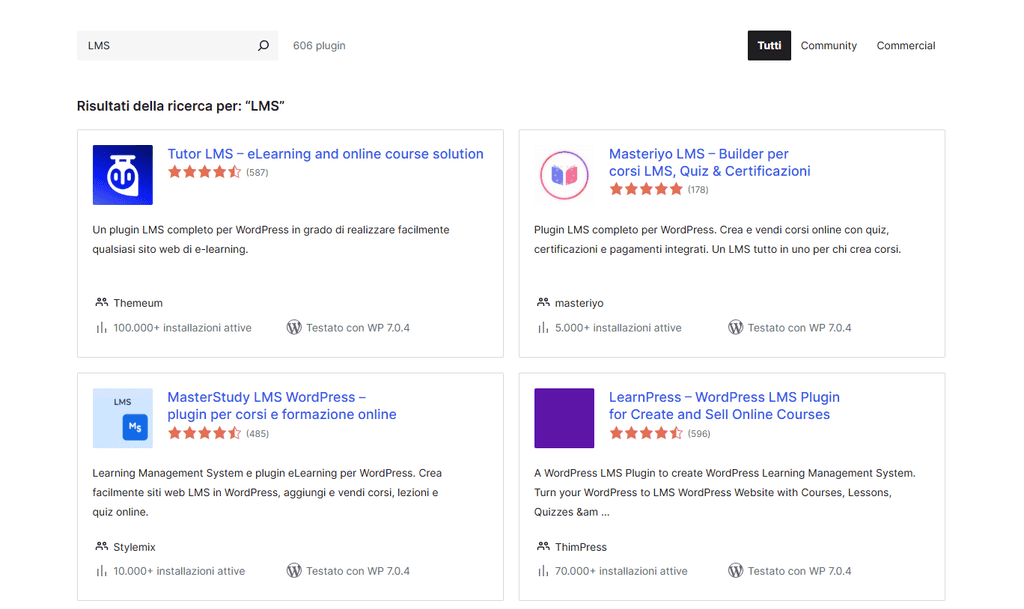Viewport: 1024px width, 609px height.
Task: Click the ThimPress author name
Action: tap(581, 547)
